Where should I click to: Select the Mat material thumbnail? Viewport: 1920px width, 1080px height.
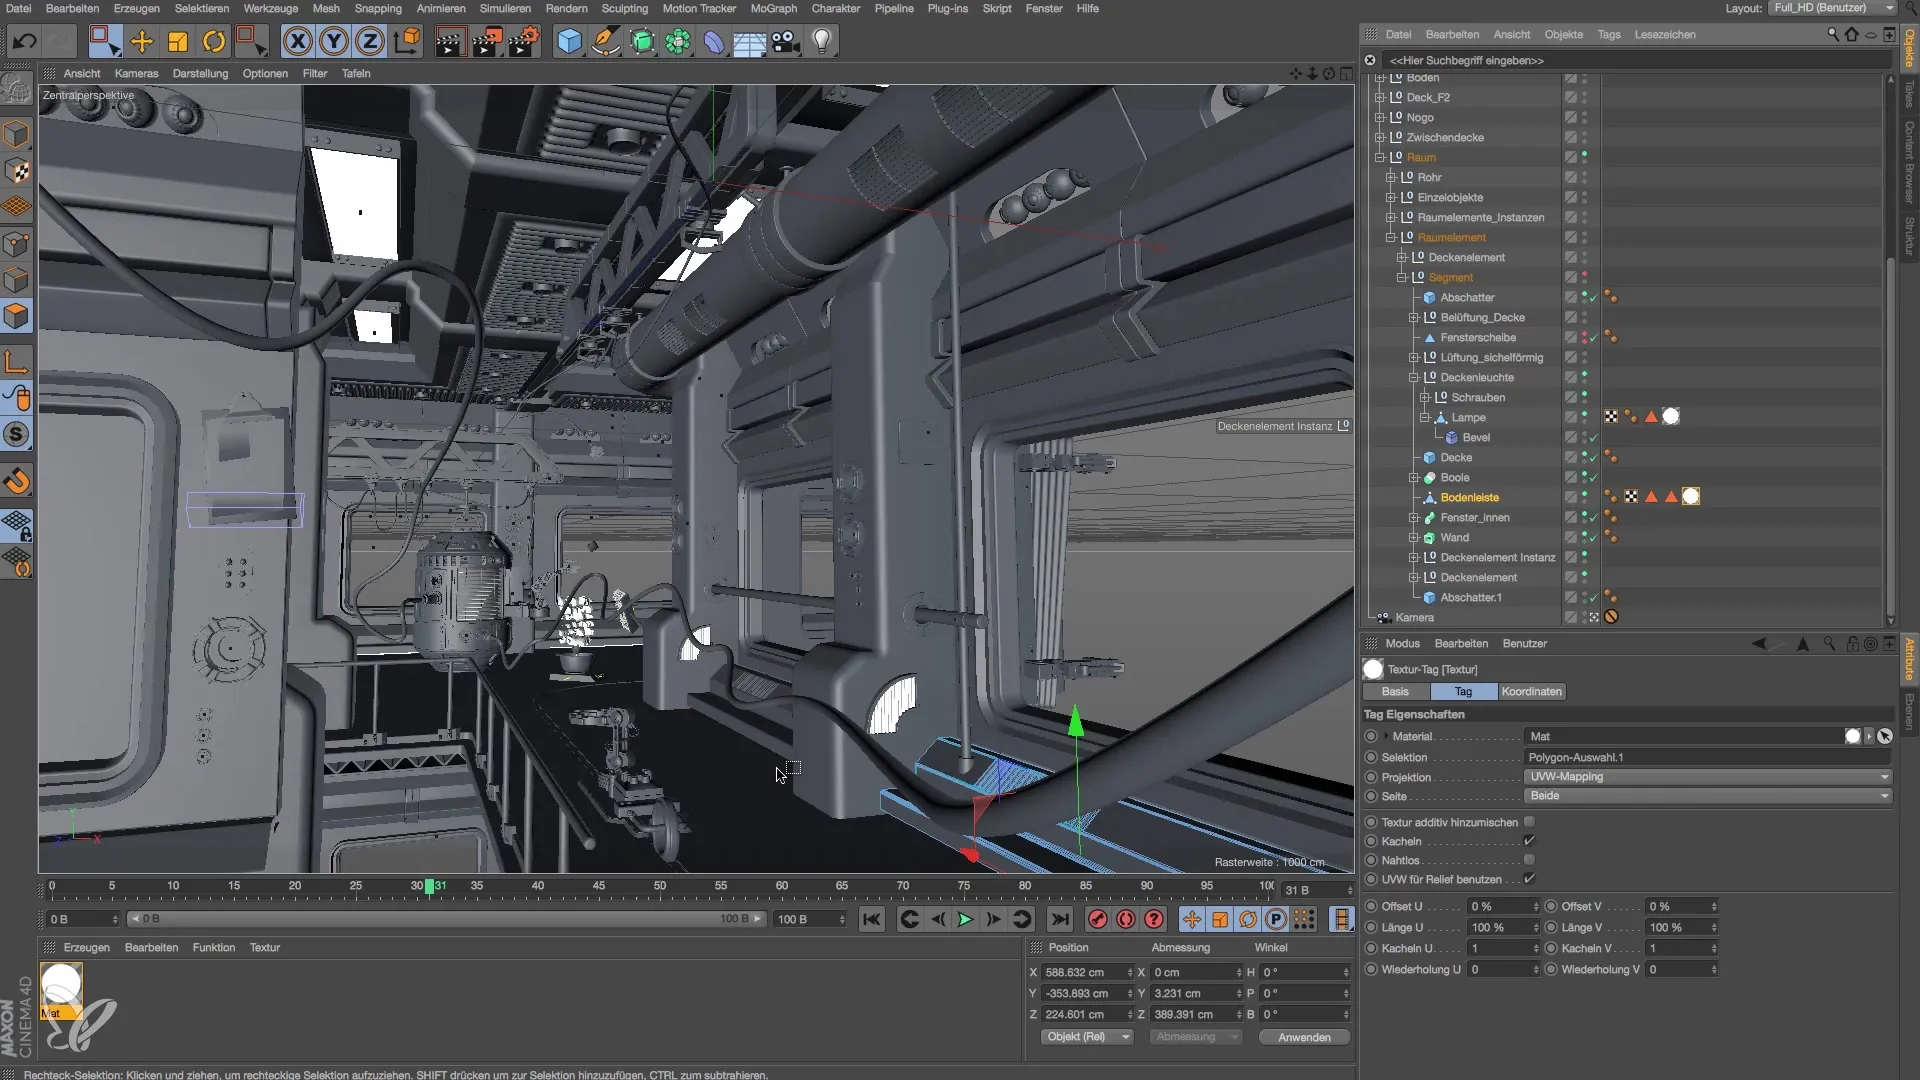point(61,990)
